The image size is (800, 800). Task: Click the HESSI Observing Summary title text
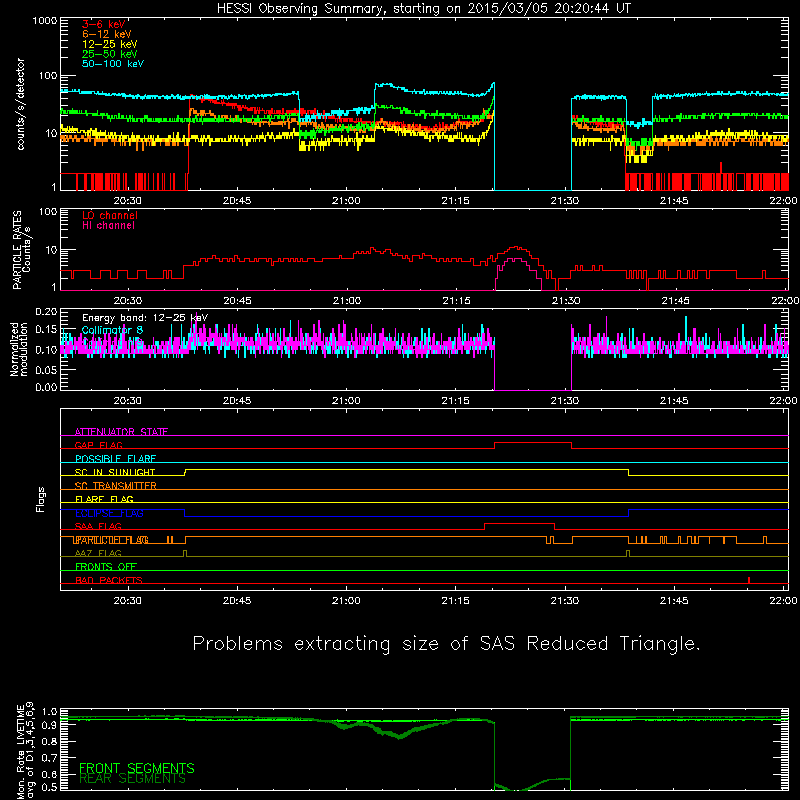click(x=423, y=9)
